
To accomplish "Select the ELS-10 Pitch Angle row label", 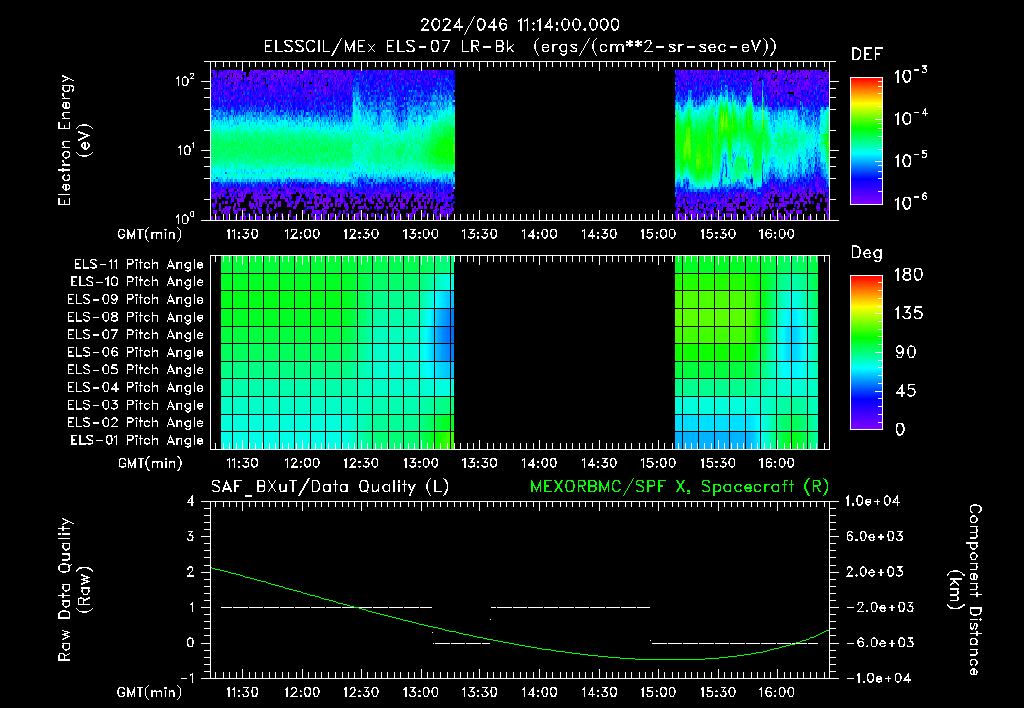I will pos(137,282).
